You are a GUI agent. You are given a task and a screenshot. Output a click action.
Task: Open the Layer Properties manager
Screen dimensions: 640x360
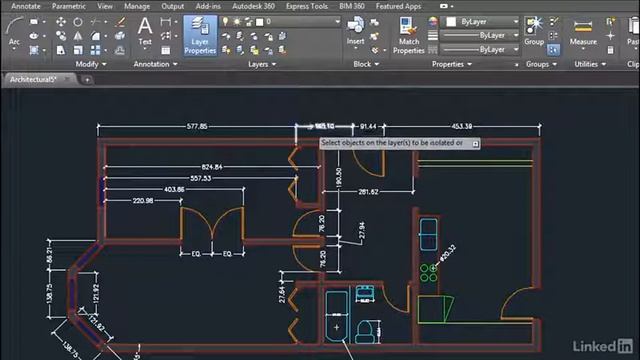200,36
